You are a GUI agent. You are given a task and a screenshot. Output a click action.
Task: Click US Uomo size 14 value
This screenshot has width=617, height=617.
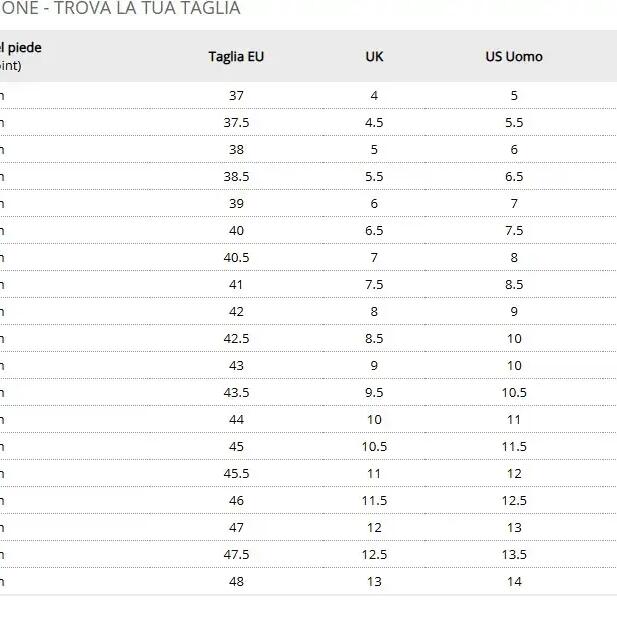514,582
